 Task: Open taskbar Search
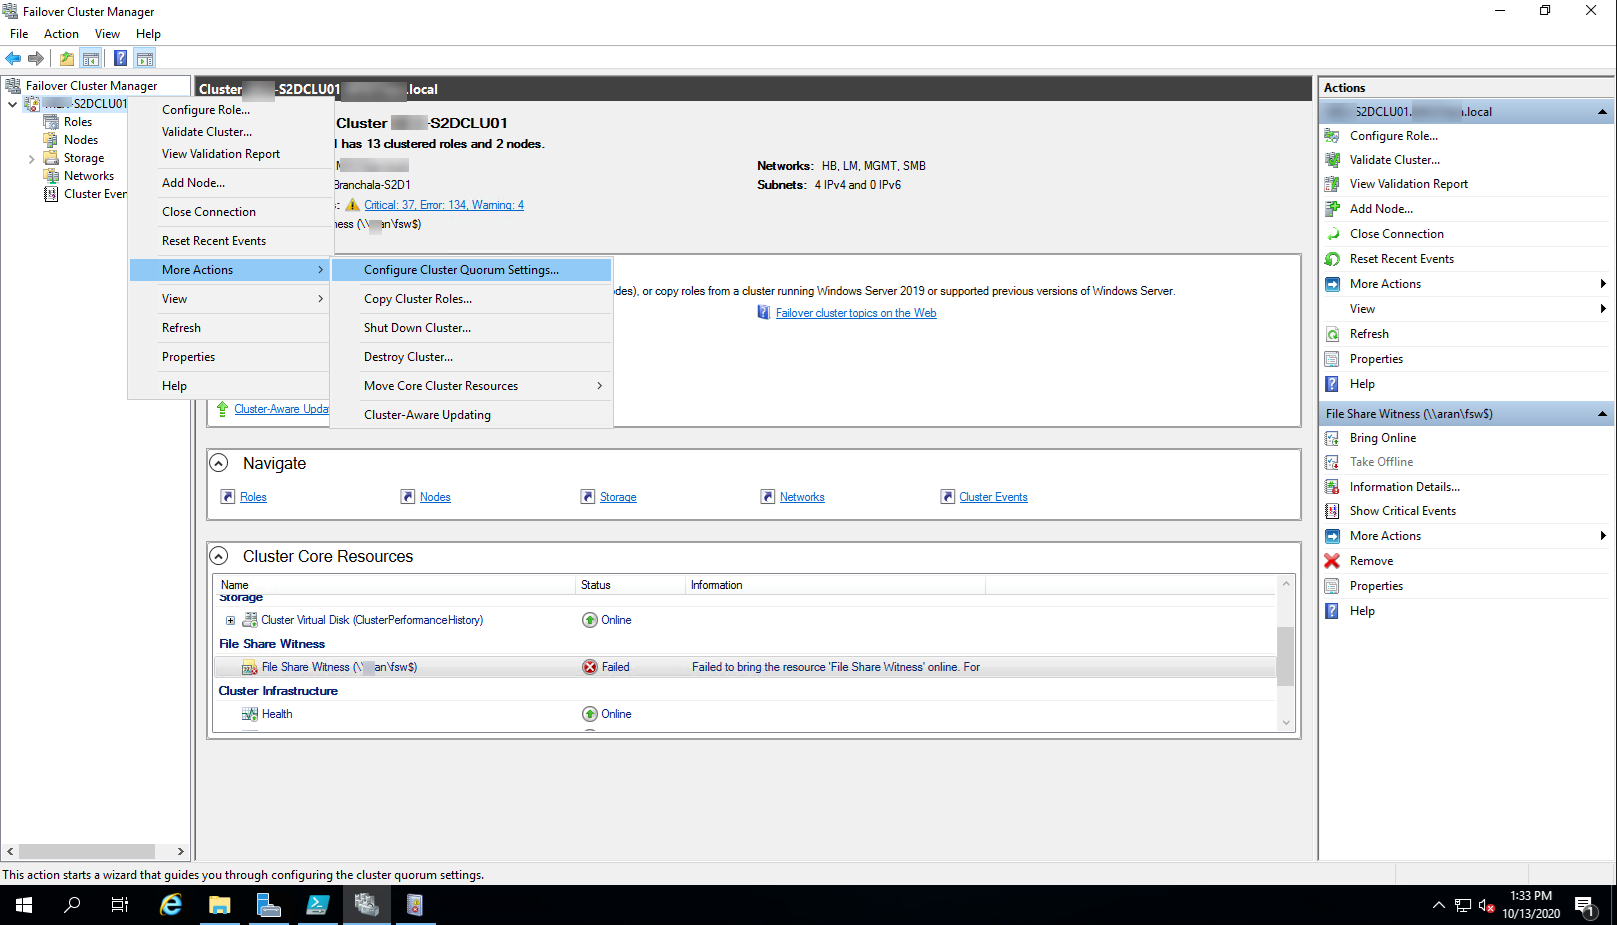(72, 905)
